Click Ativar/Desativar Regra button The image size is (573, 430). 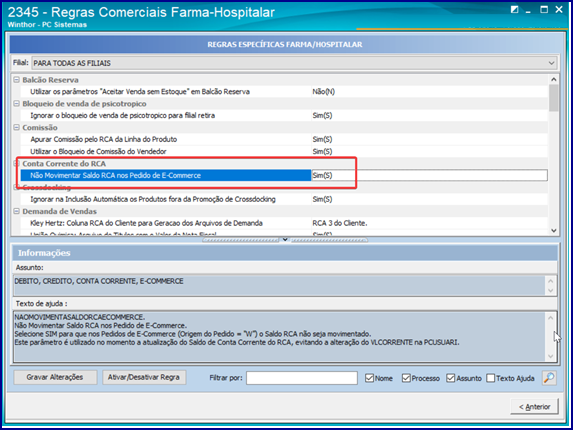click(144, 377)
